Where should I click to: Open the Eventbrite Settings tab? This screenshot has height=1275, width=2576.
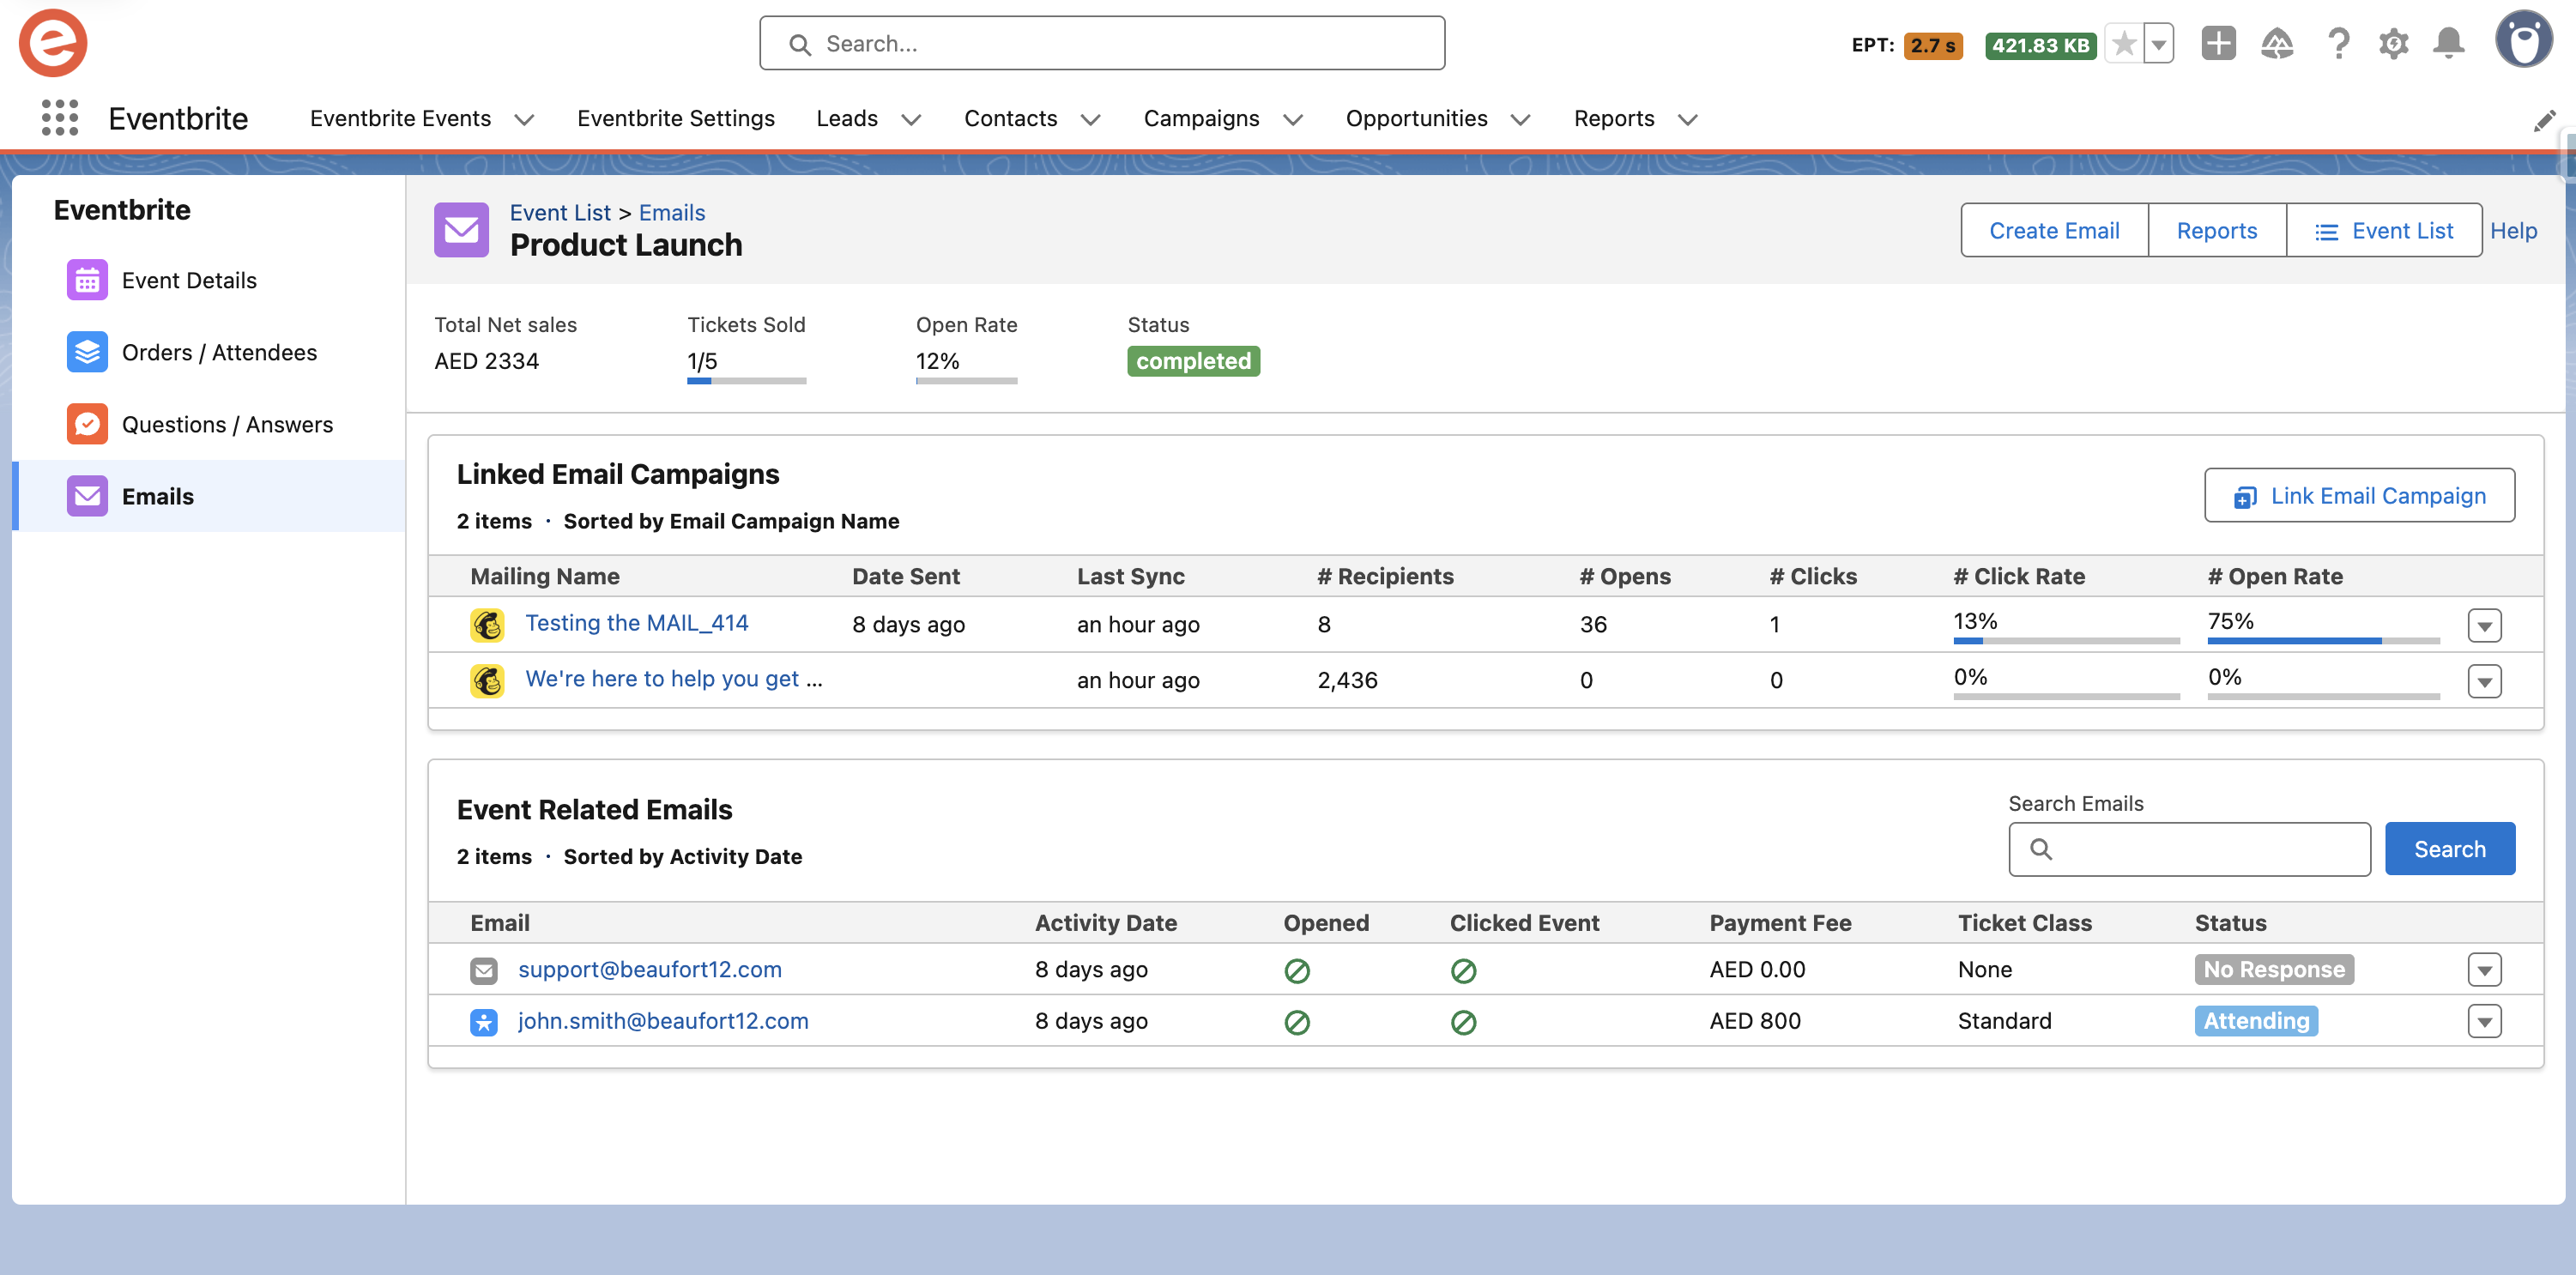click(676, 118)
